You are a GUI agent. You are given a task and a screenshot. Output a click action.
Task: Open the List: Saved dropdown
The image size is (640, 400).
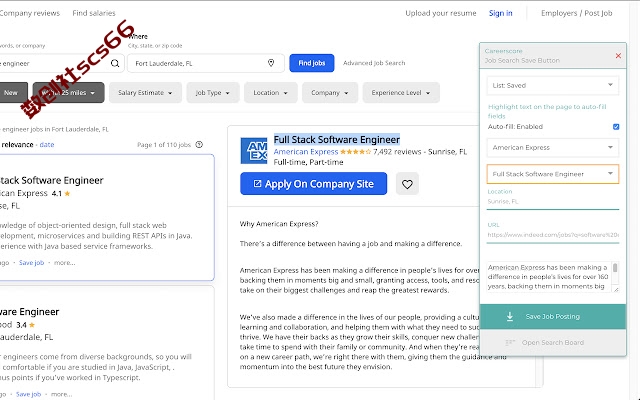(x=553, y=85)
